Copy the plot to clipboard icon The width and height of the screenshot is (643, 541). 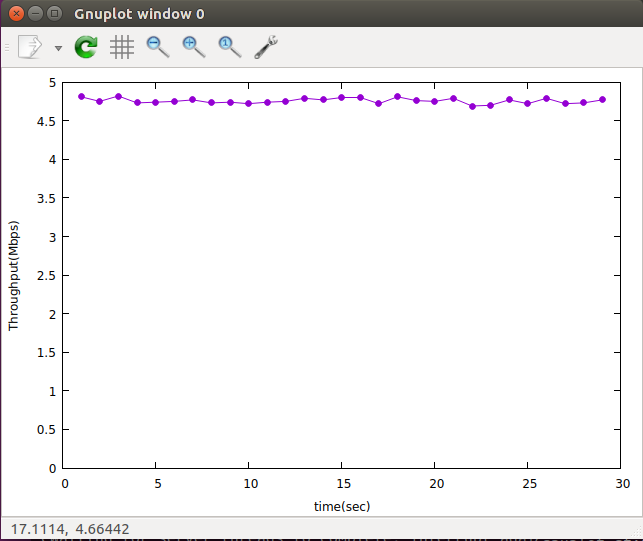click(x=30, y=47)
